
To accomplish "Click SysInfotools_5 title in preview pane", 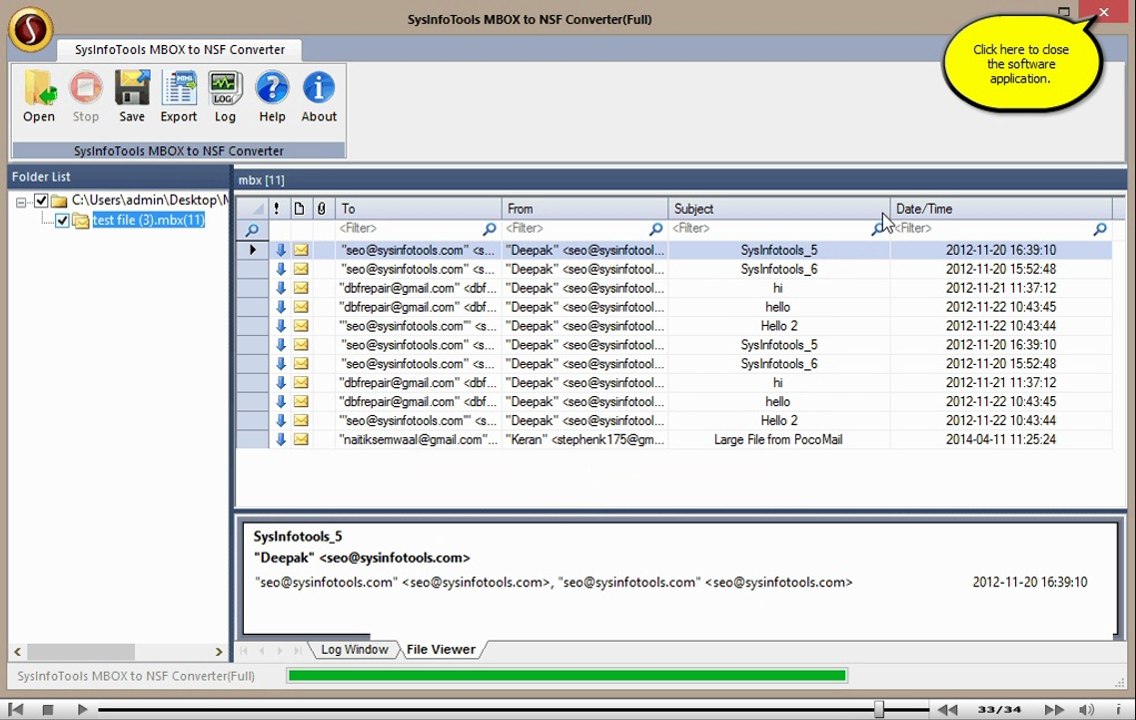I will click(x=298, y=536).
